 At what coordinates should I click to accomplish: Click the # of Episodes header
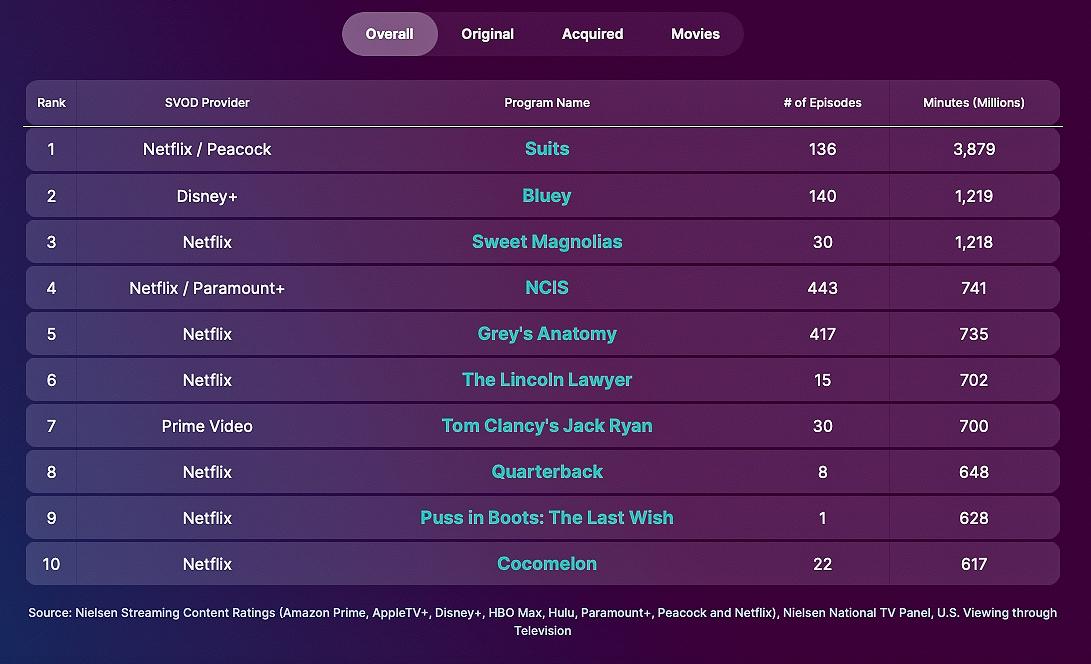coord(822,103)
